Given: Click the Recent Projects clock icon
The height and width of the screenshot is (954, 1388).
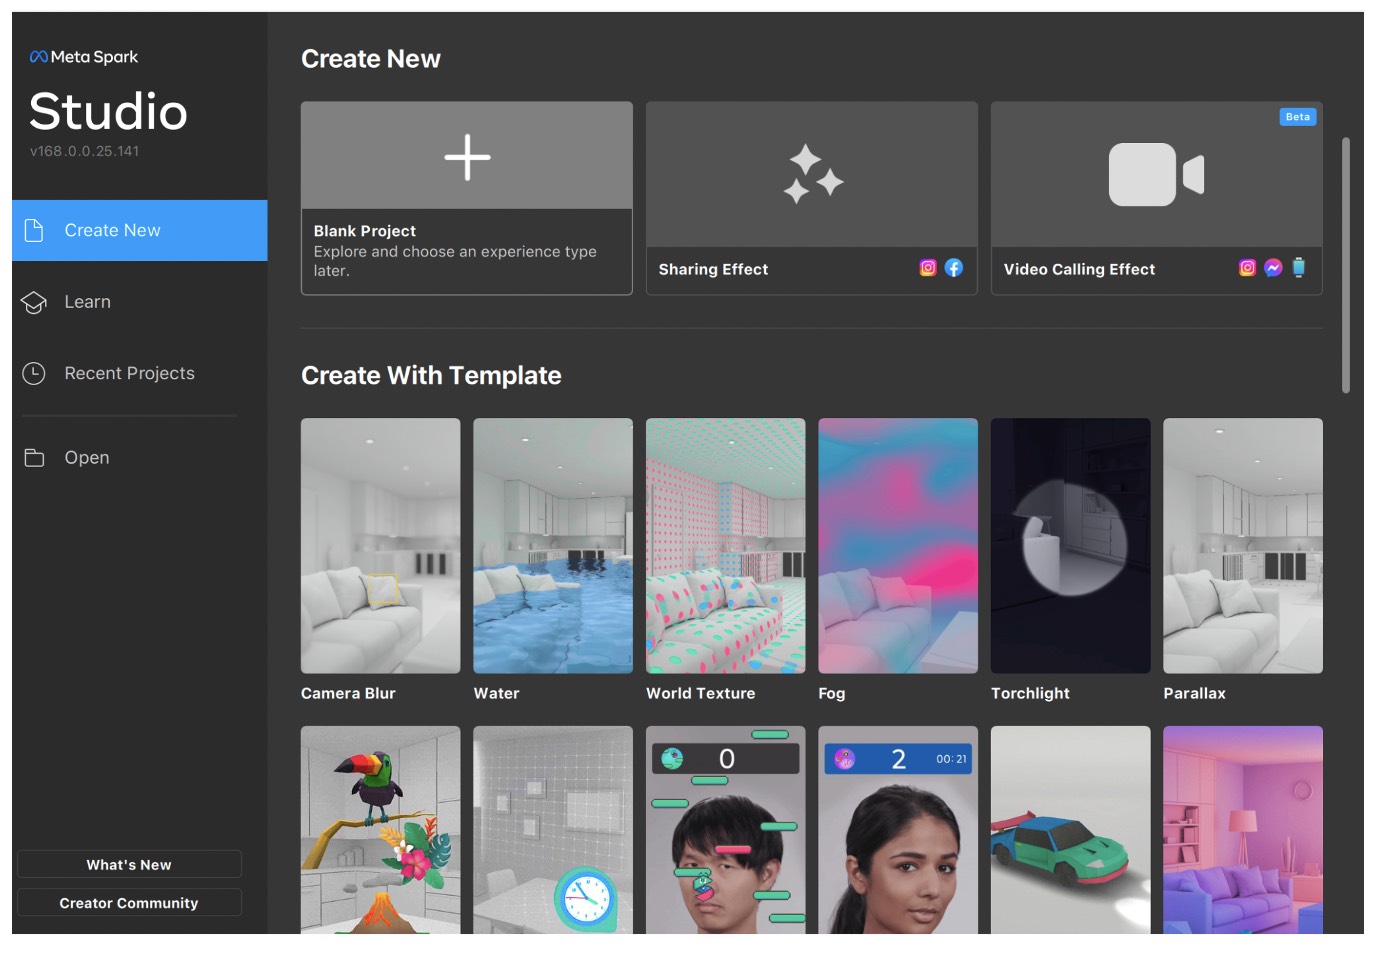Looking at the screenshot, I should pyautogui.click(x=34, y=373).
